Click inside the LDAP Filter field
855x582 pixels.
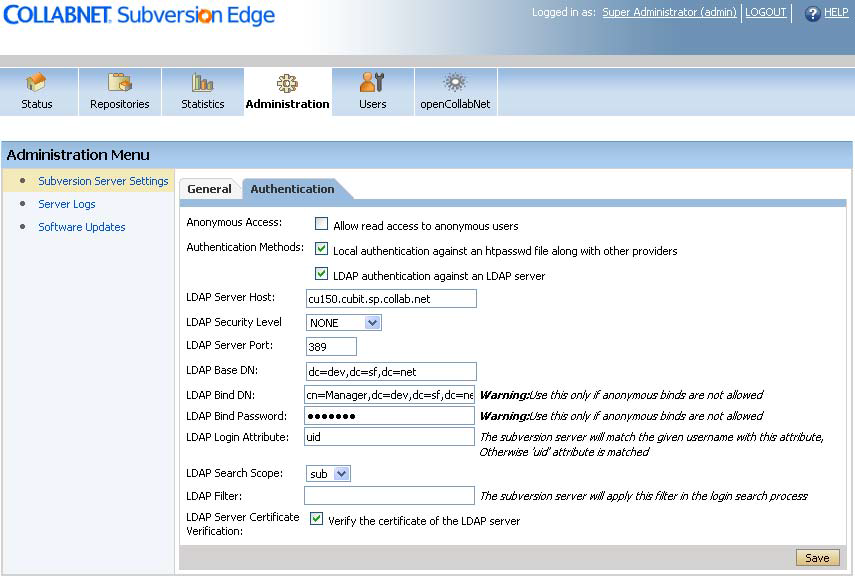390,495
